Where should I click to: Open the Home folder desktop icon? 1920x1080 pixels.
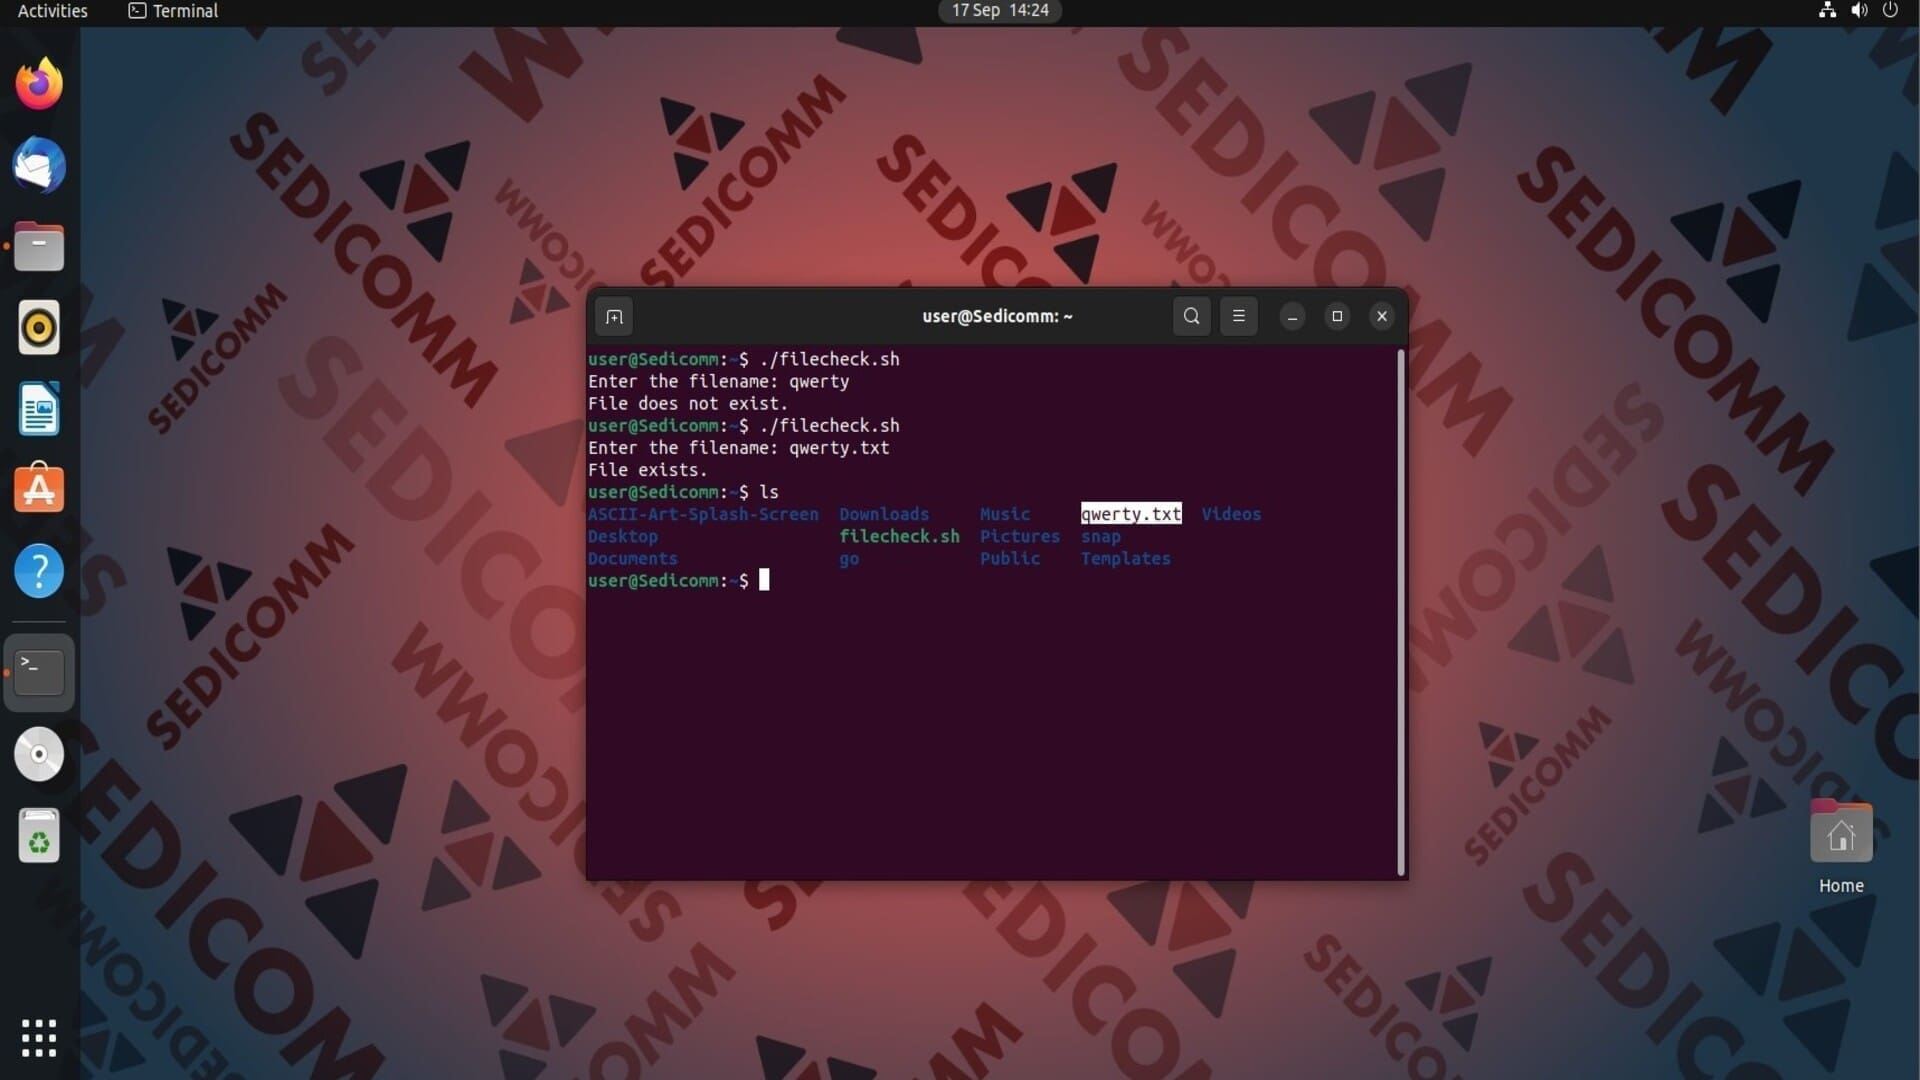pos(1841,847)
